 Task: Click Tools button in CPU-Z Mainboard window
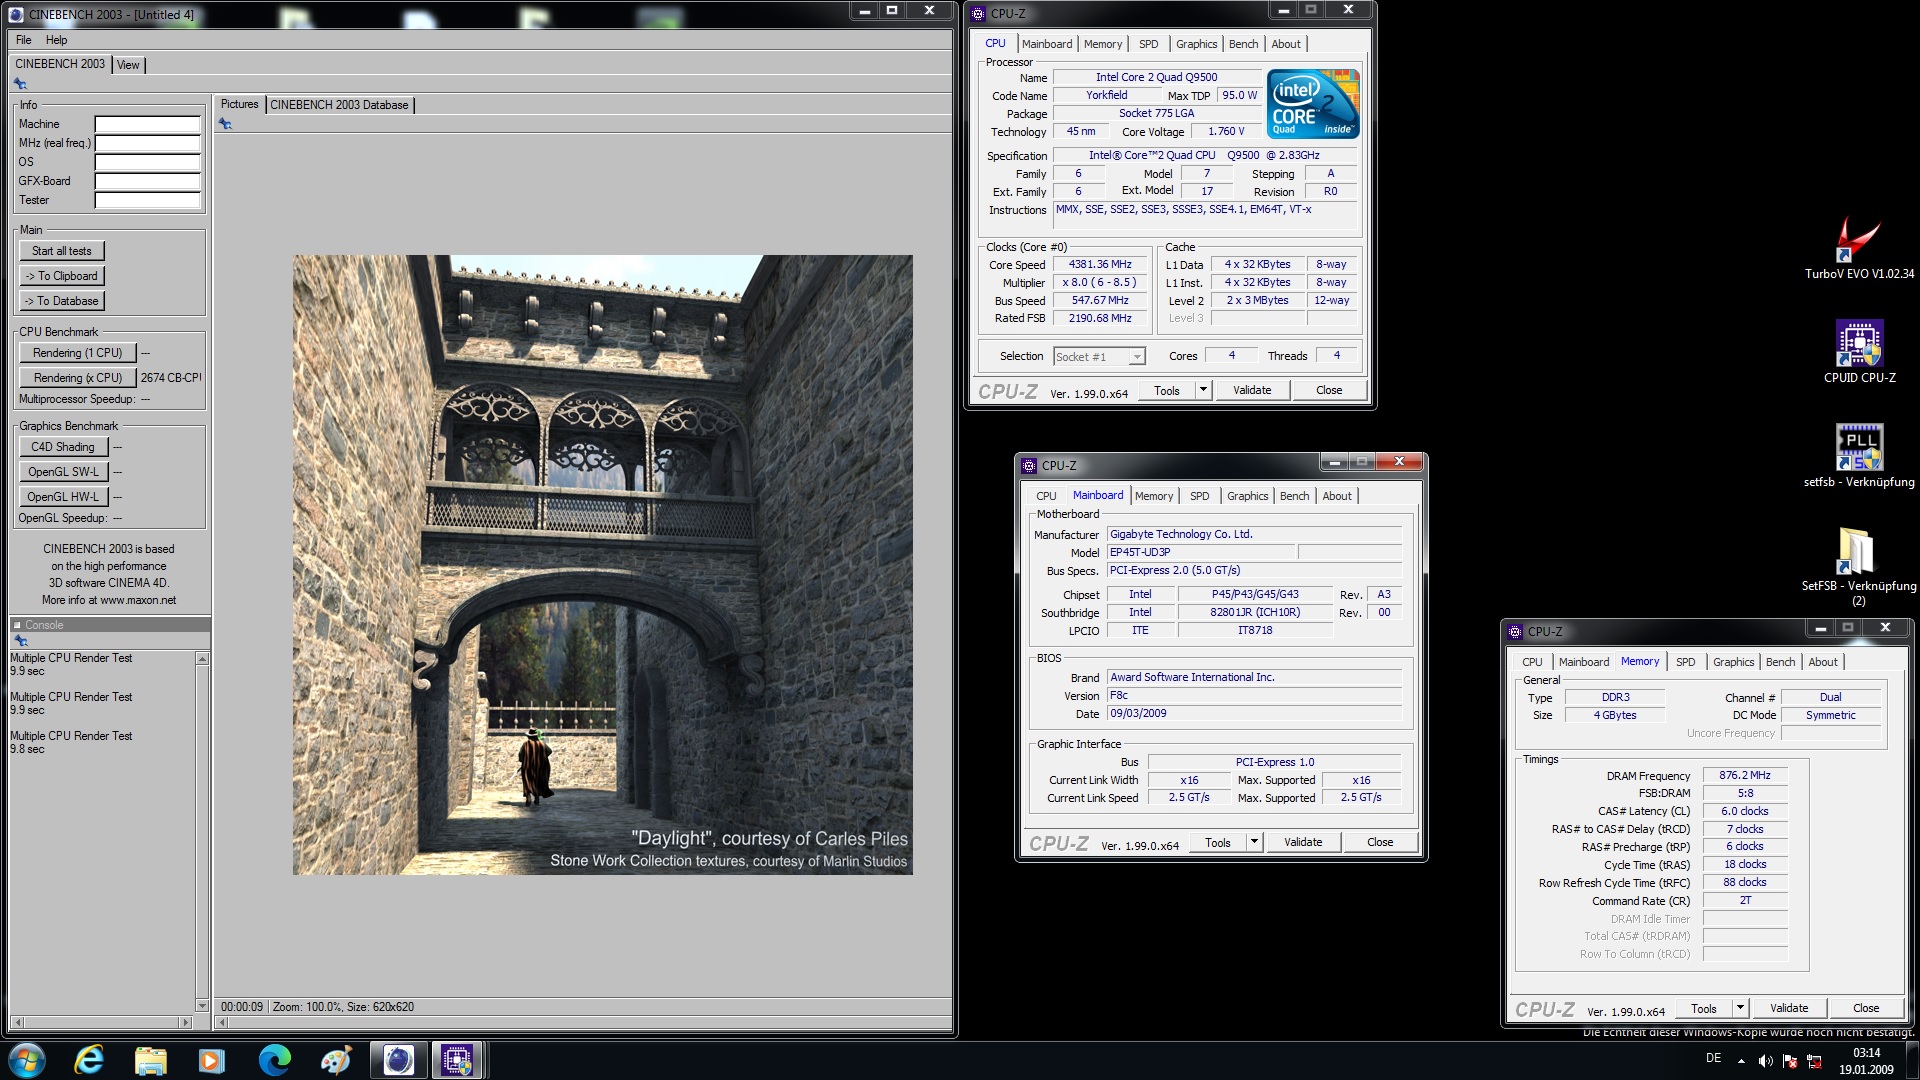coord(1218,842)
